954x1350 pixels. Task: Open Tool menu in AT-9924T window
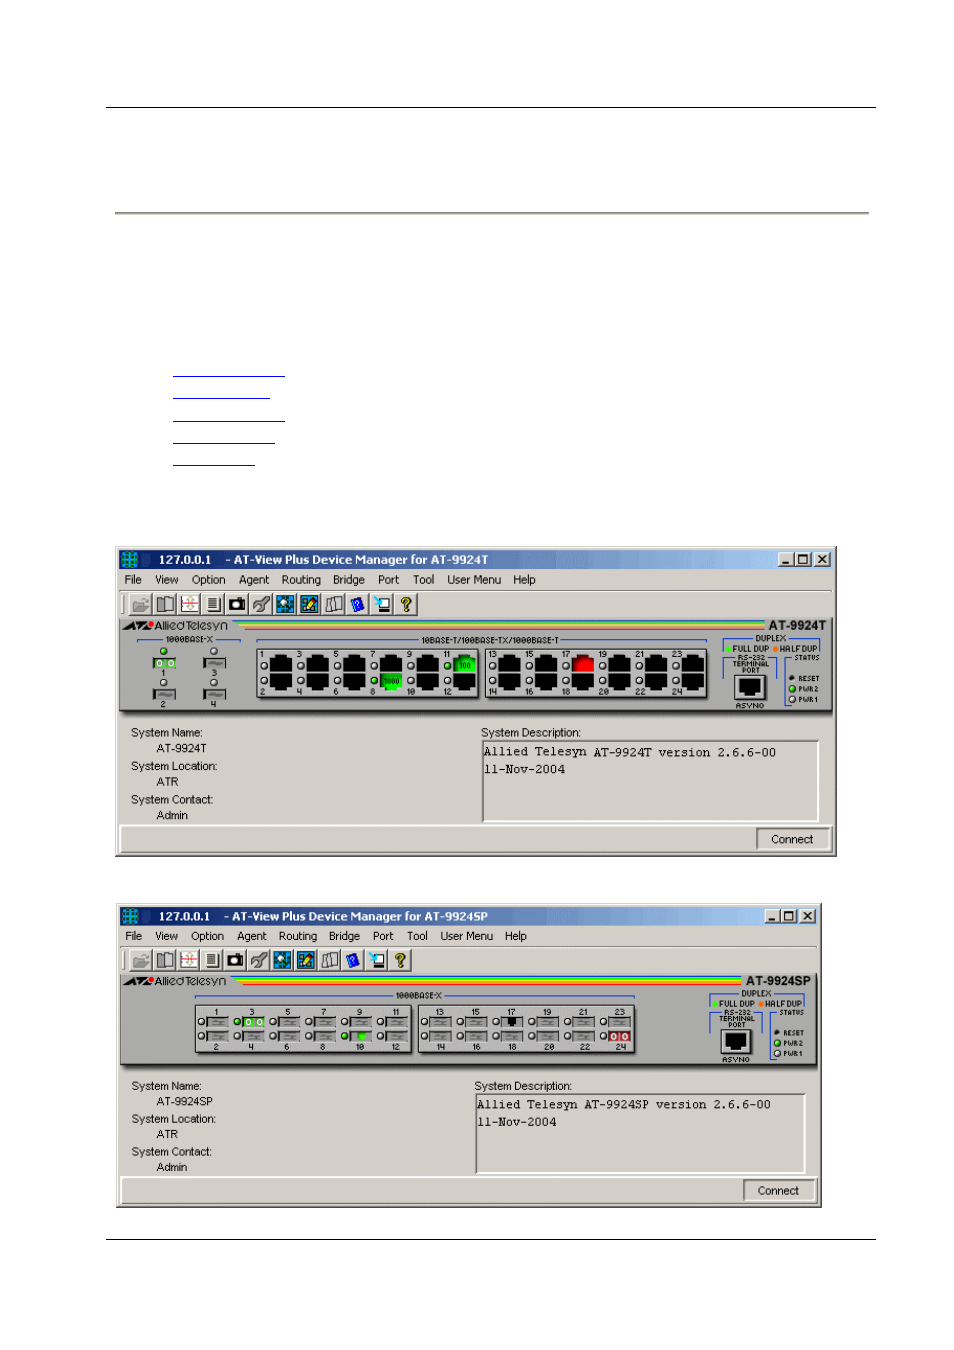pyautogui.click(x=424, y=580)
